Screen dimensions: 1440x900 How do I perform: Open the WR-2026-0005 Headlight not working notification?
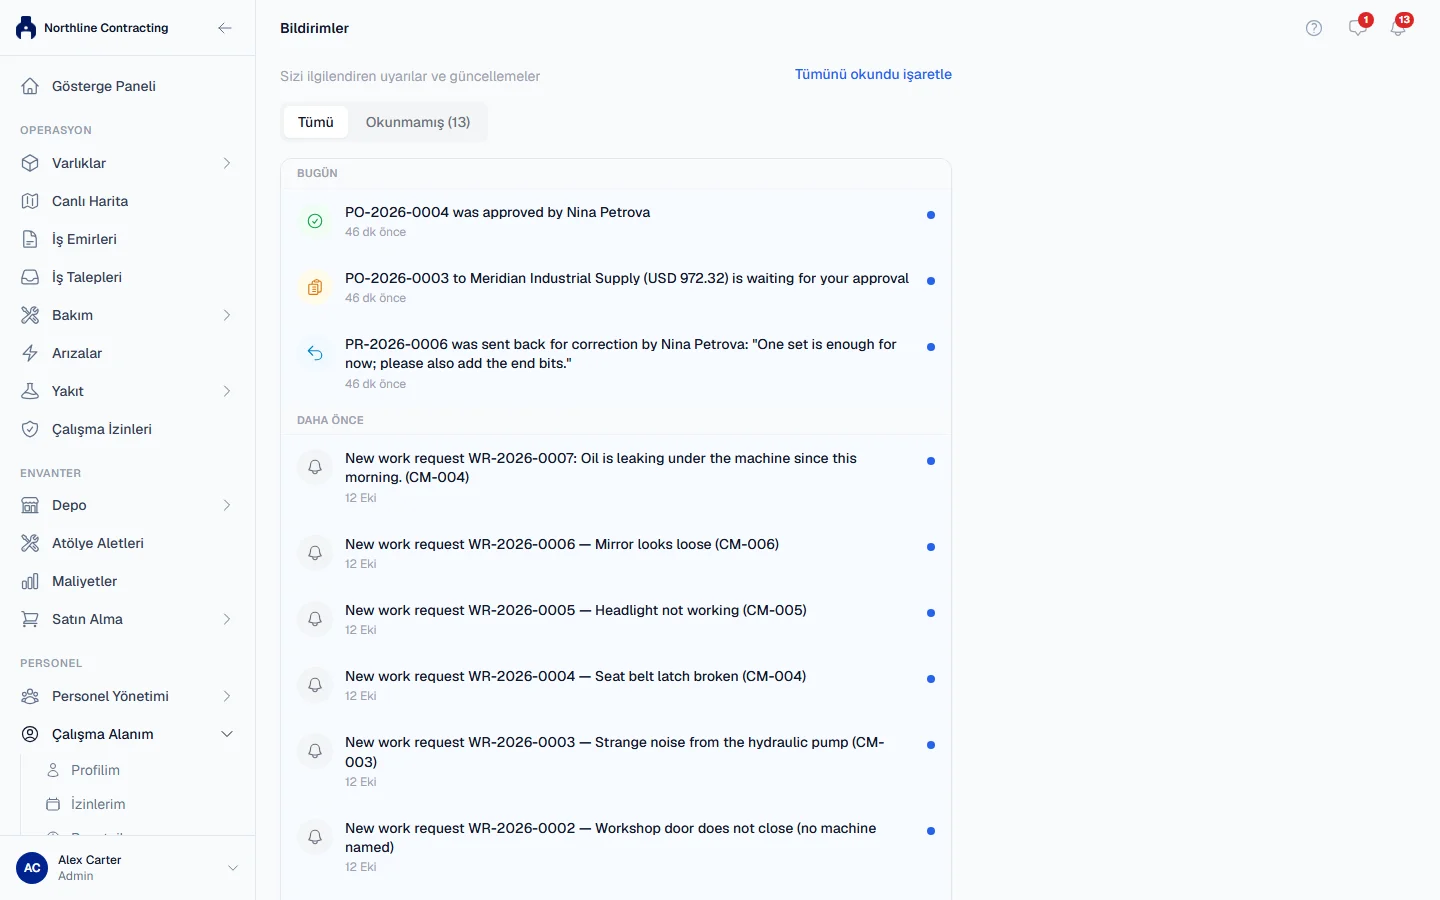pos(616,620)
